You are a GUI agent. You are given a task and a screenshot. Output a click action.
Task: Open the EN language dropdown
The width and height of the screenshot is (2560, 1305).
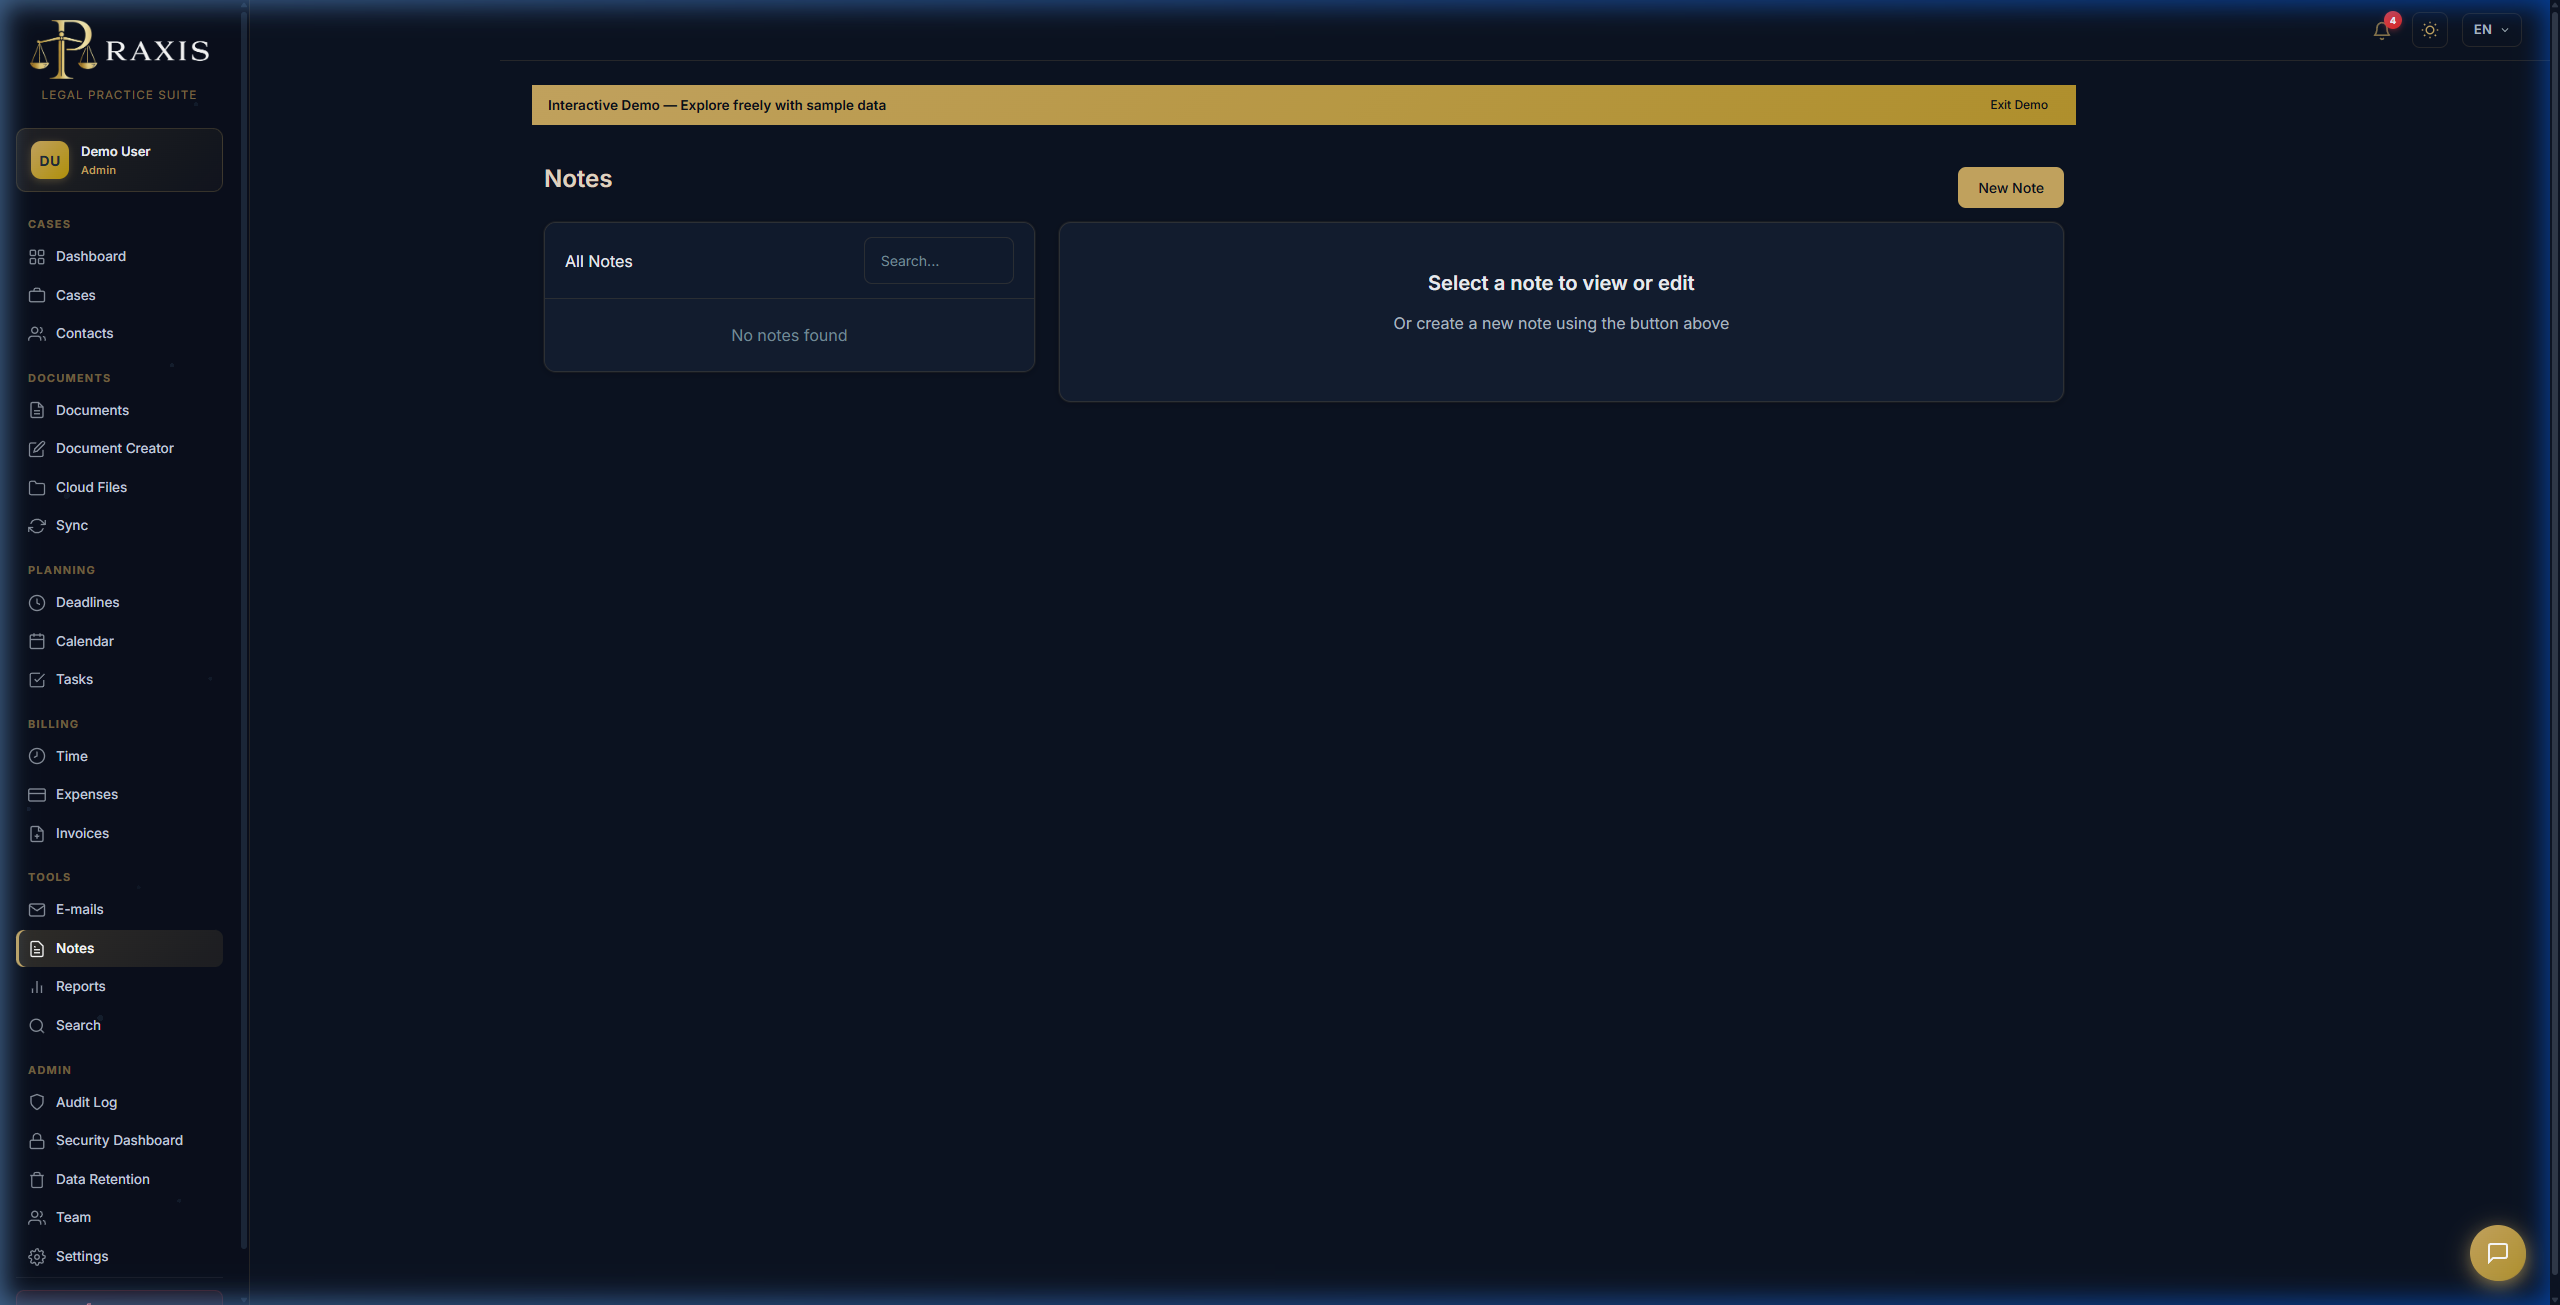(2491, 30)
